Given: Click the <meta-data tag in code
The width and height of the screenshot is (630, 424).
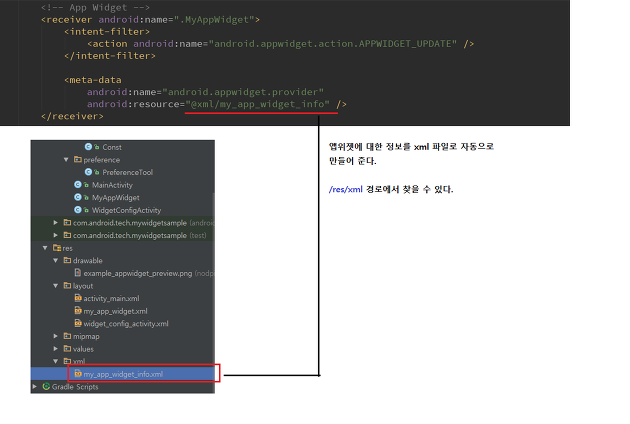Looking at the screenshot, I should 93,80.
